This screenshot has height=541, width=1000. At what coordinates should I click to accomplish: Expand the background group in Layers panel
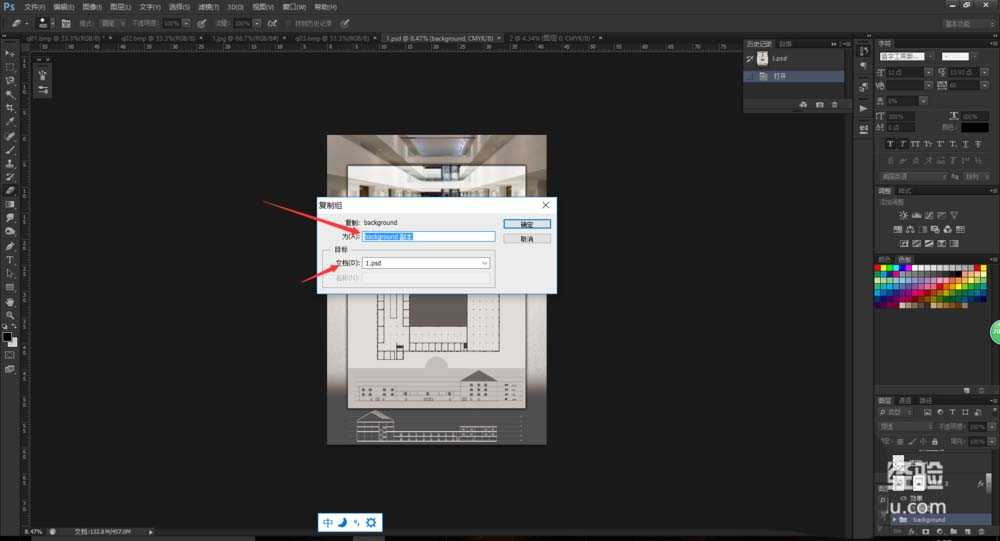(x=893, y=519)
